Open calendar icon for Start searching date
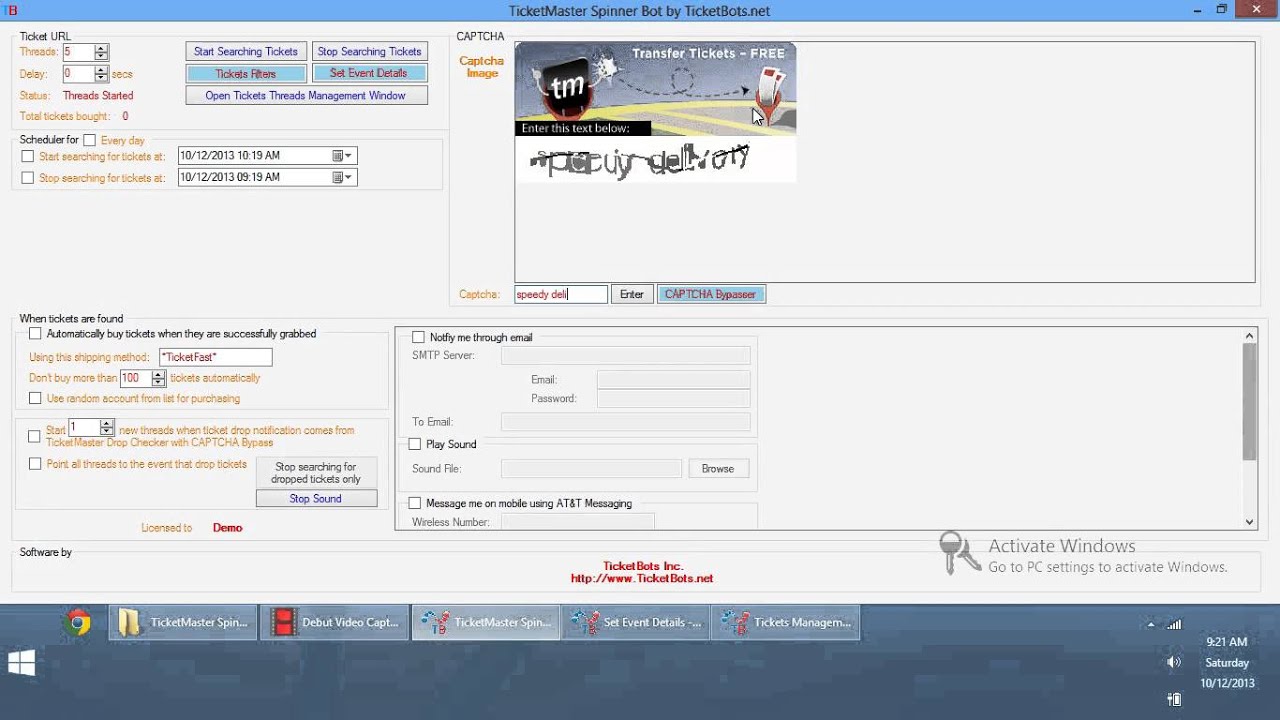This screenshot has height=720, width=1280. click(x=338, y=155)
